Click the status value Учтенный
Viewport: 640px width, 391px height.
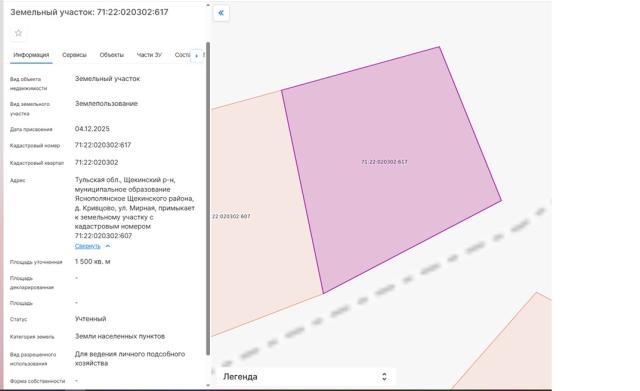pyautogui.click(x=90, y=319)
